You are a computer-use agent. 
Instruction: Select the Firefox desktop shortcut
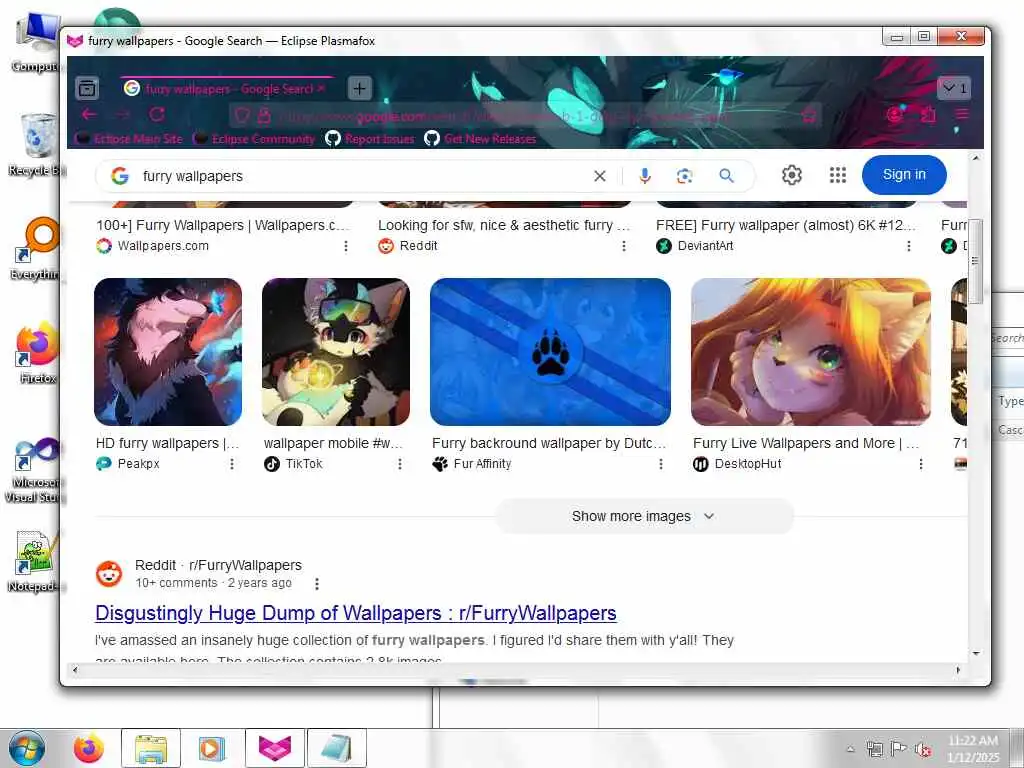coord(37,353)
